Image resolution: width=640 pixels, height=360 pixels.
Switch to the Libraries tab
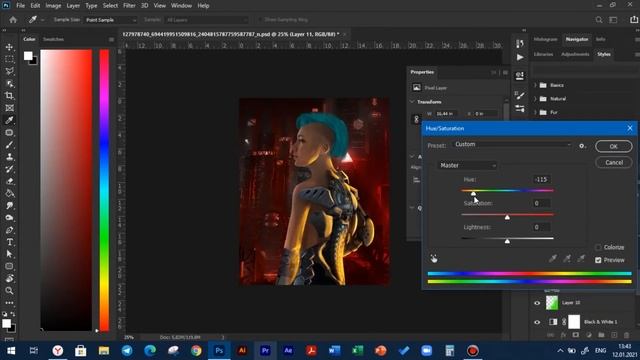(x=543, y=54)
